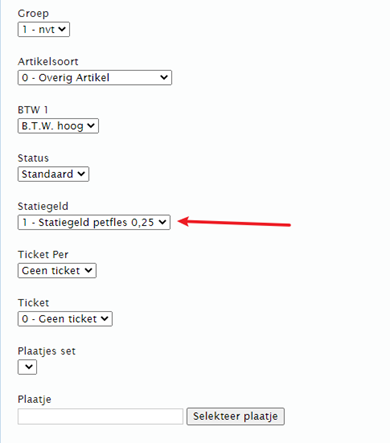Open the Ticket Per dropdown 'Geen ticket'

[57, 270]
